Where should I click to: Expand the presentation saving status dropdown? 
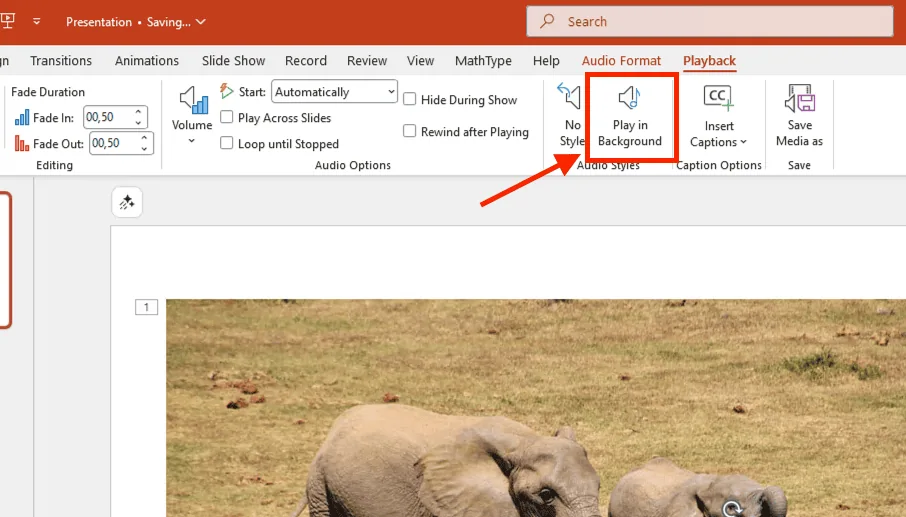pyautogui.click(x=201, y=22)
